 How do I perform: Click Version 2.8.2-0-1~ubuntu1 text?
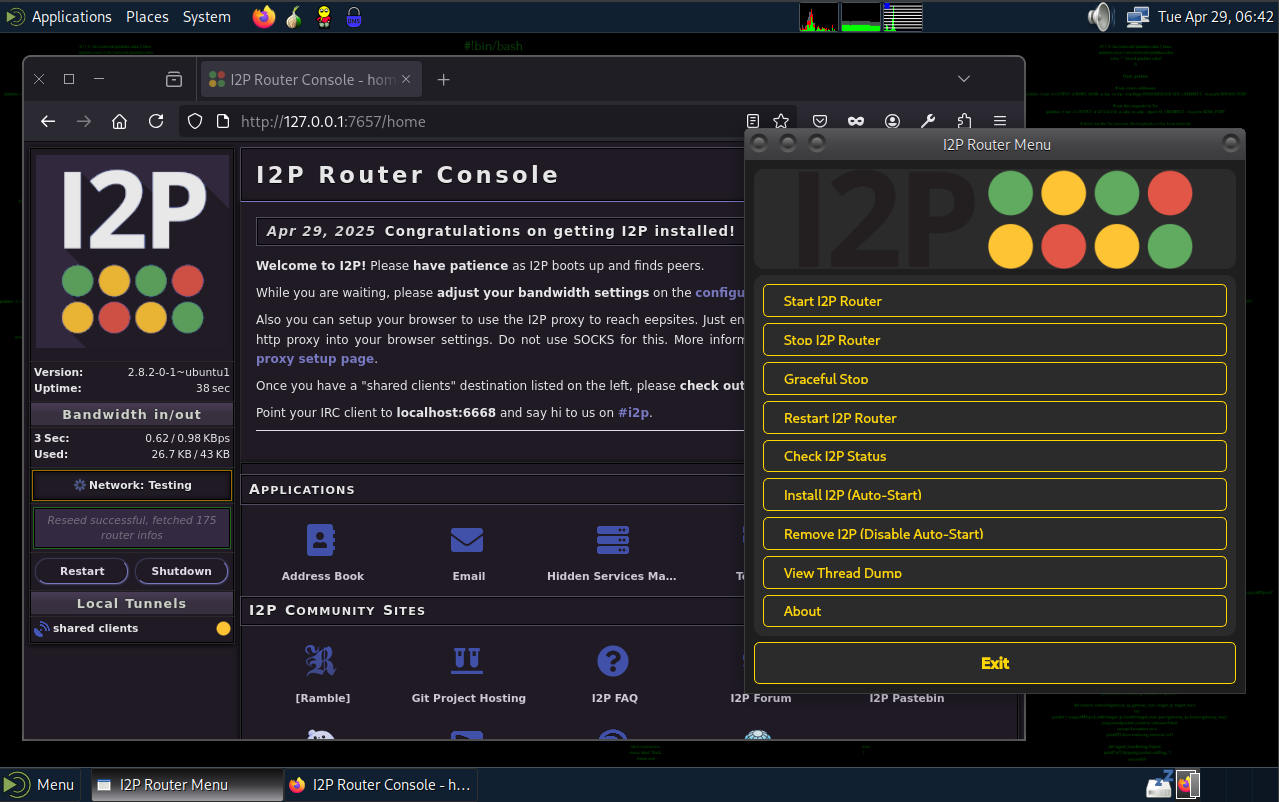tap(132, 372)
